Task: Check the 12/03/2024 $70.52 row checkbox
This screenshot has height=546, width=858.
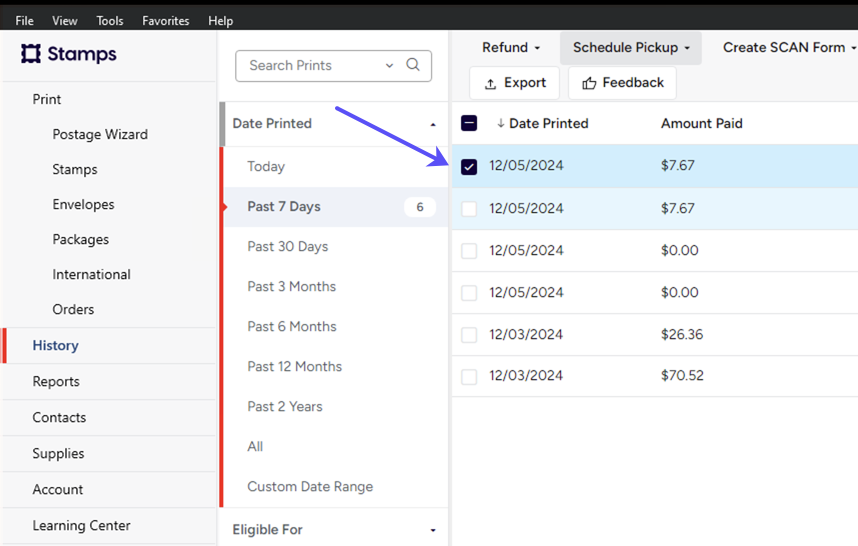Action: click(469, 376)
